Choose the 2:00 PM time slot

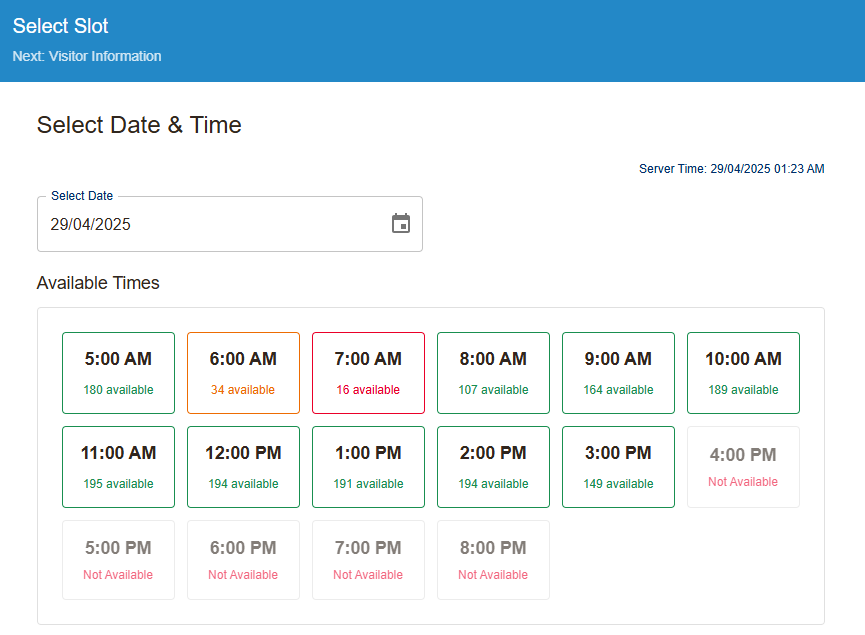click(493, 466)
